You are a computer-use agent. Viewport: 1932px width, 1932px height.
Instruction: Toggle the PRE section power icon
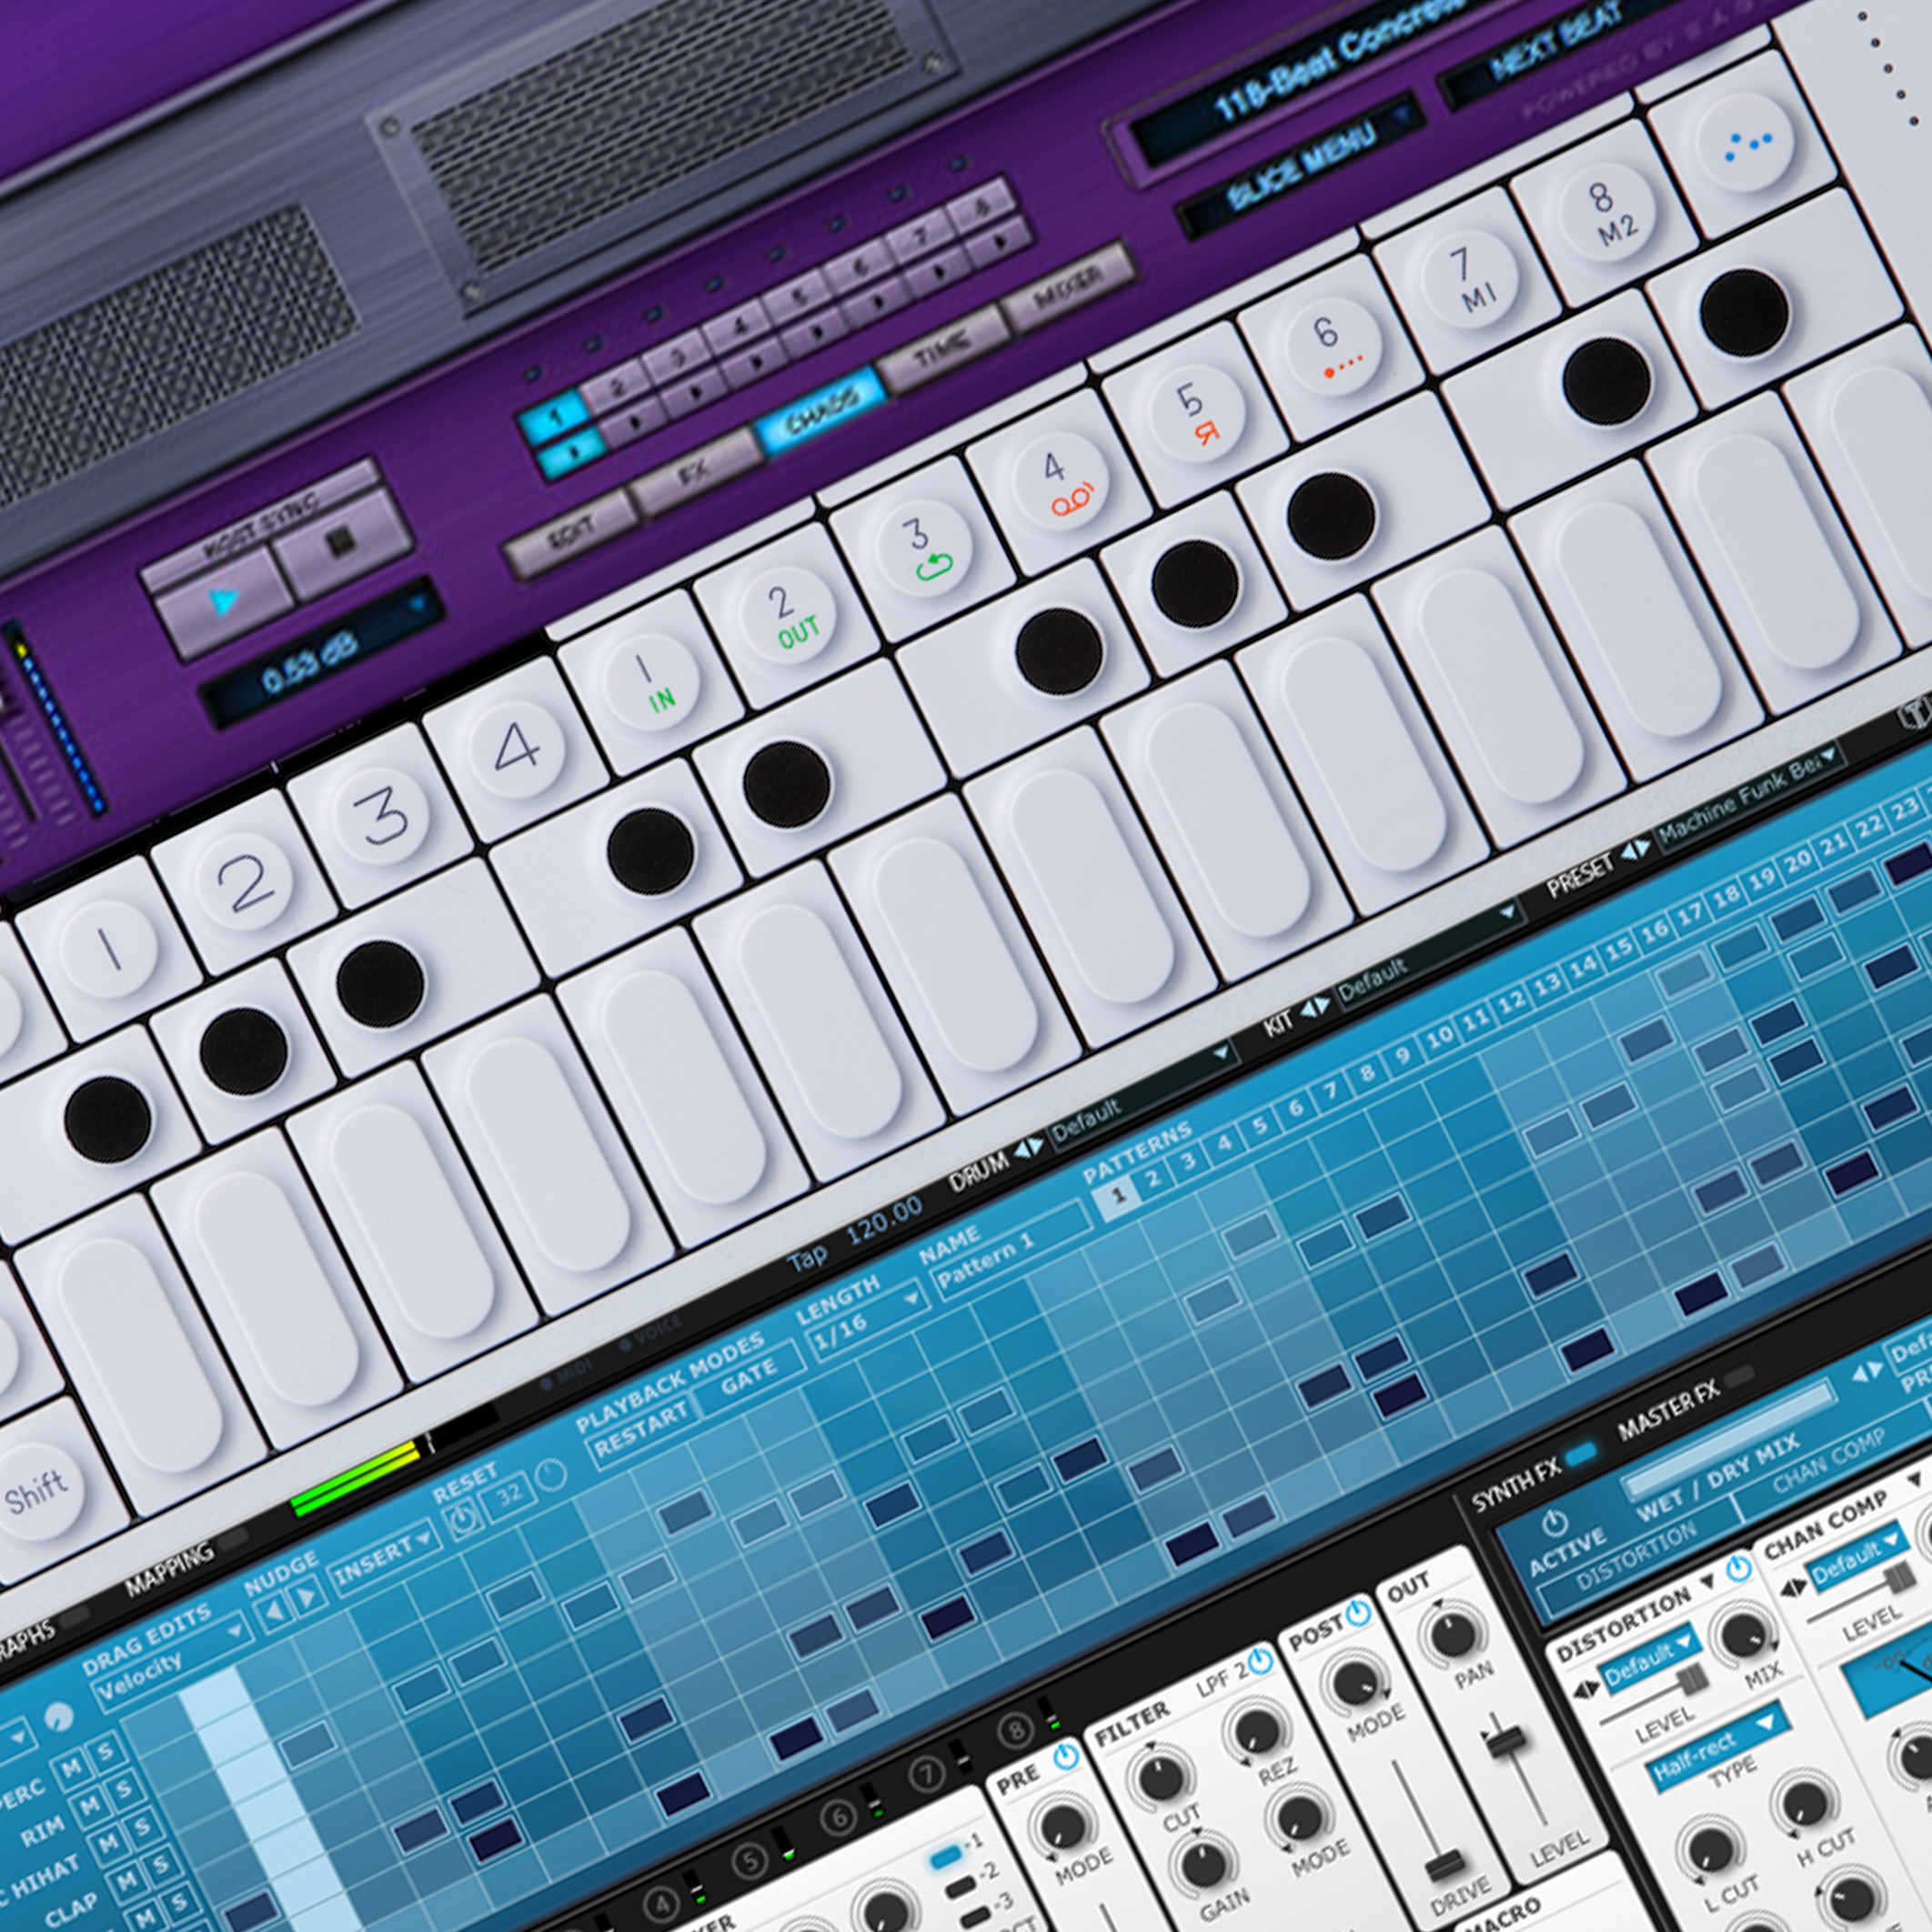(1066, 1757)
